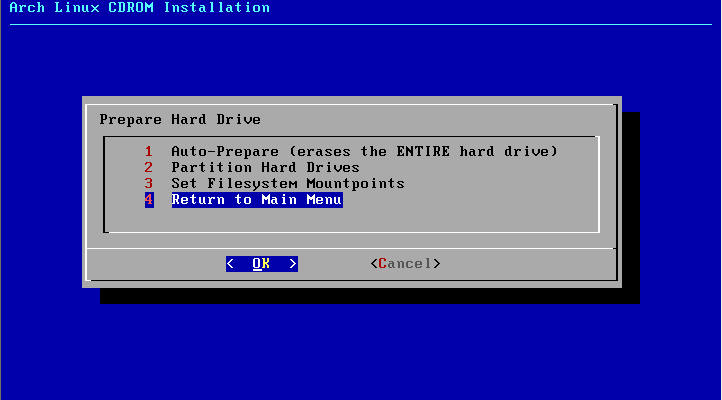Confirm with the OK button

(262, 264)
